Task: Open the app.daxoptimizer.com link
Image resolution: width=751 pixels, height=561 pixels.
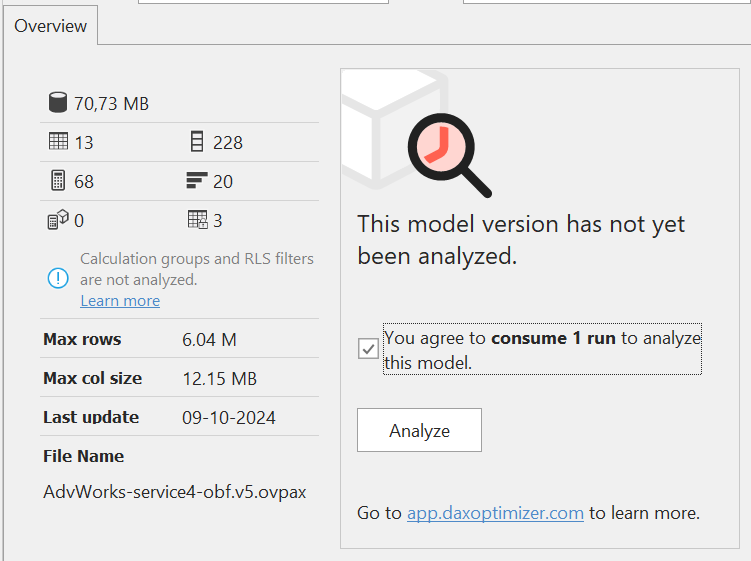Action: (495, 513)
